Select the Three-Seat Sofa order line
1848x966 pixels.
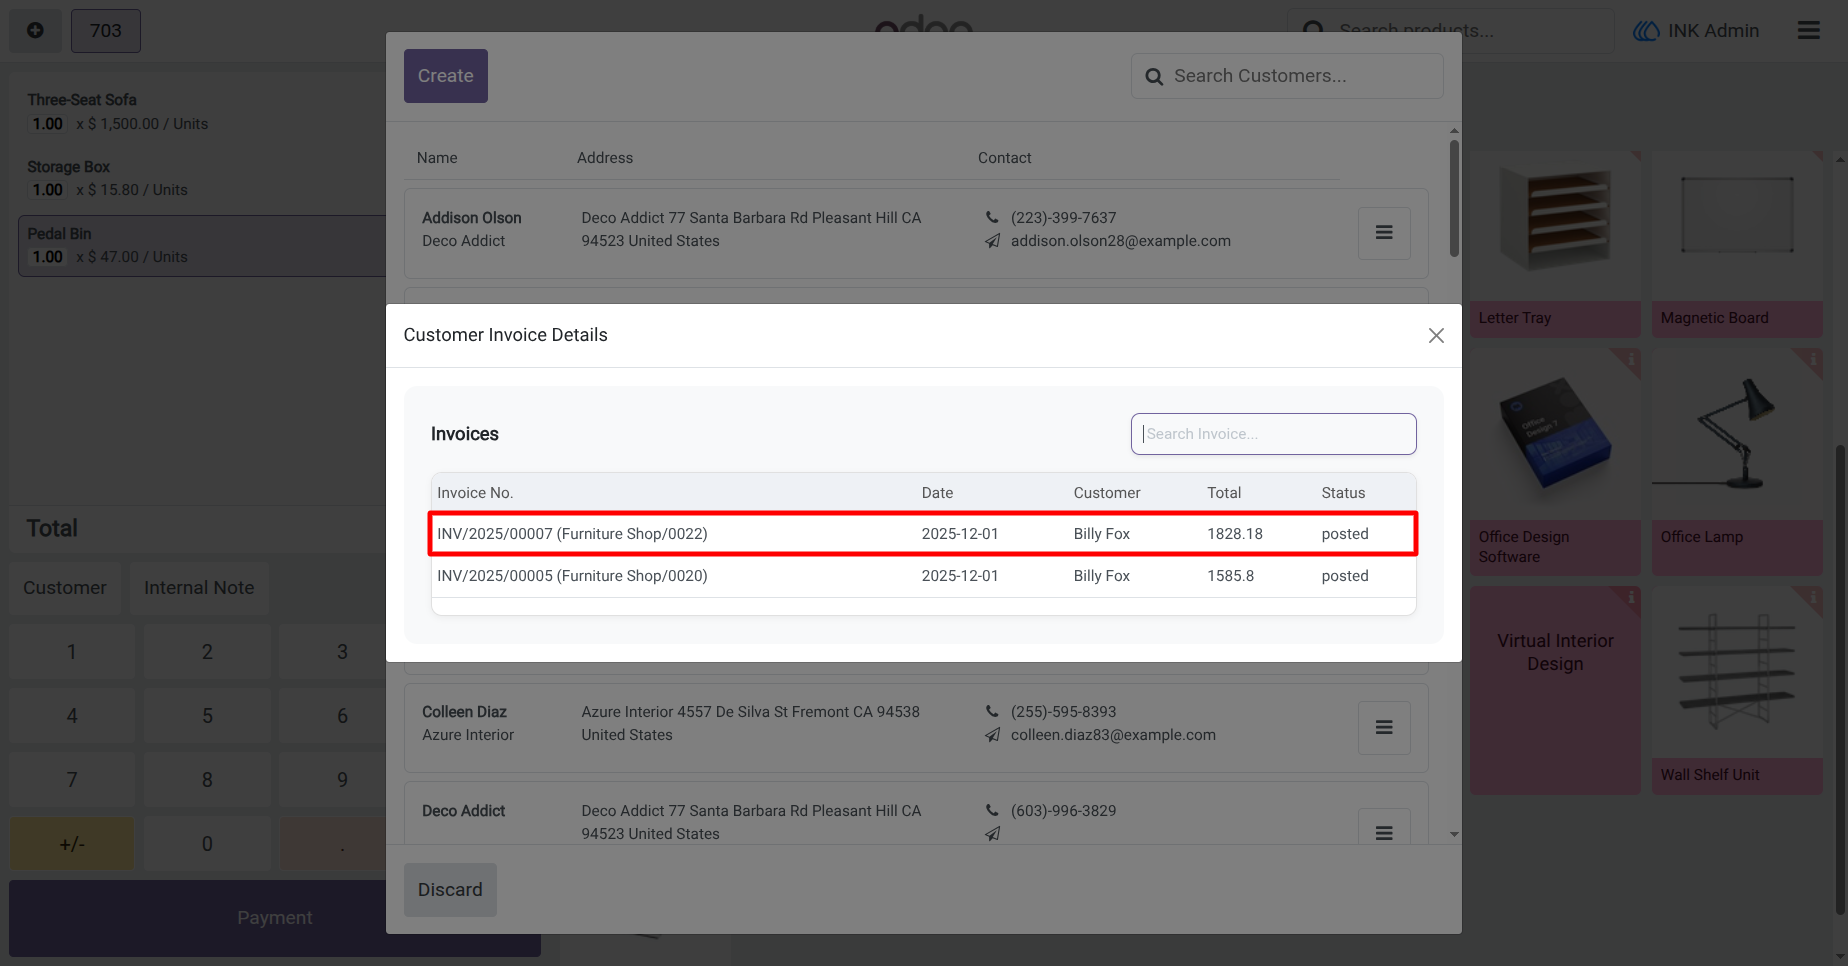(x=202, y=112)
